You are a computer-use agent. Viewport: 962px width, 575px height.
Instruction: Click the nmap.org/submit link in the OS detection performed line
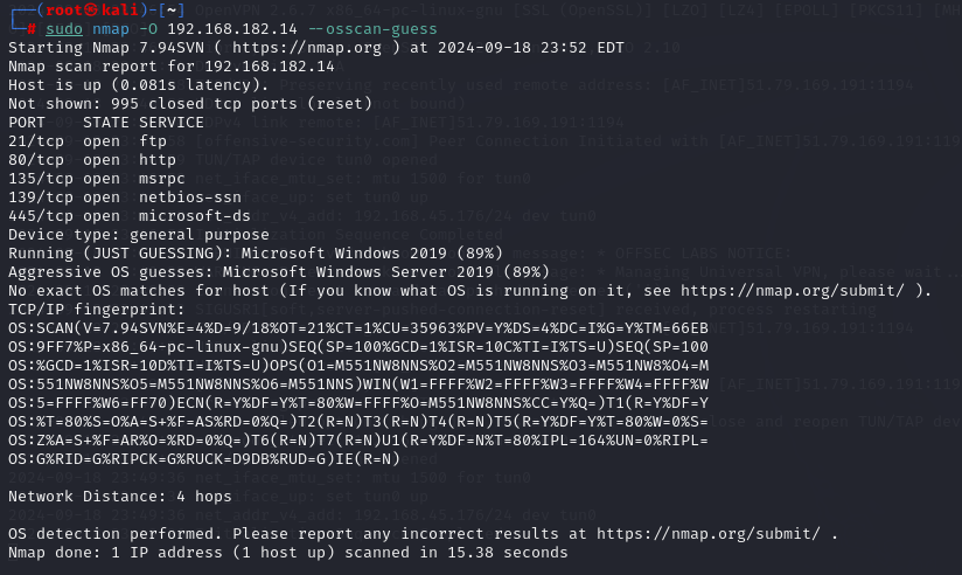(708, 534)
